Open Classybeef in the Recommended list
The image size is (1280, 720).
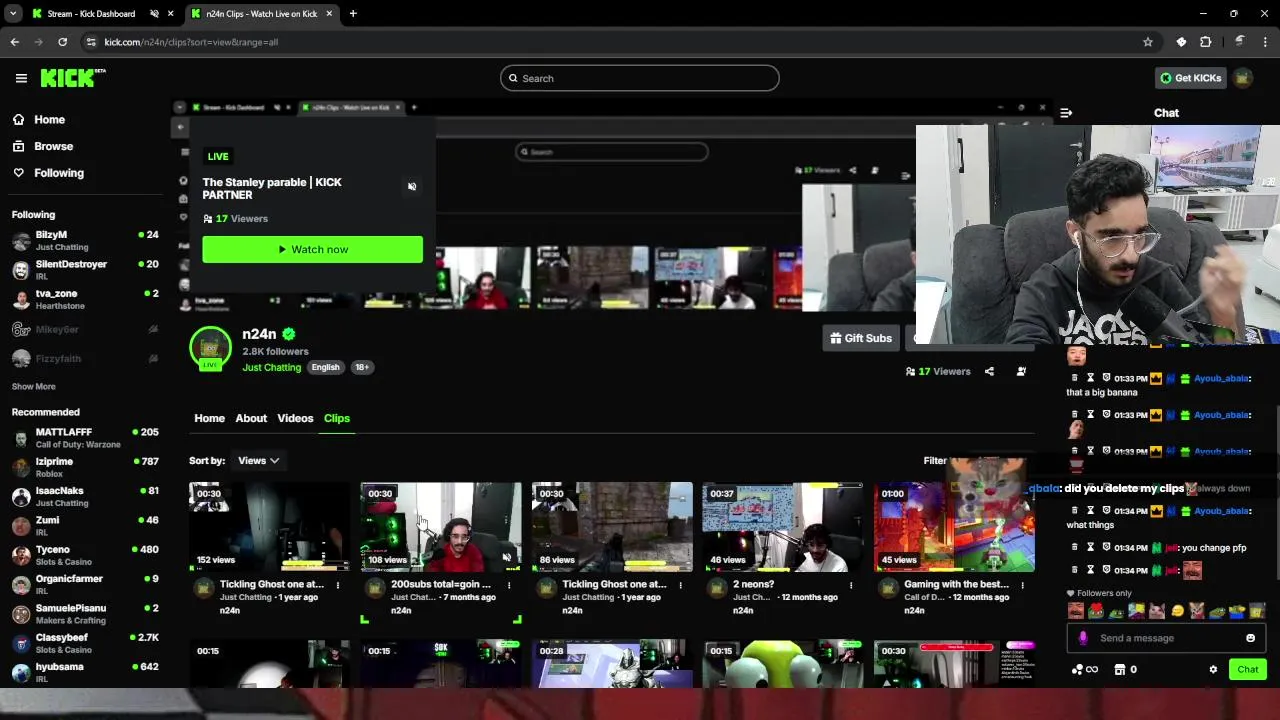(x=85, y=643)
